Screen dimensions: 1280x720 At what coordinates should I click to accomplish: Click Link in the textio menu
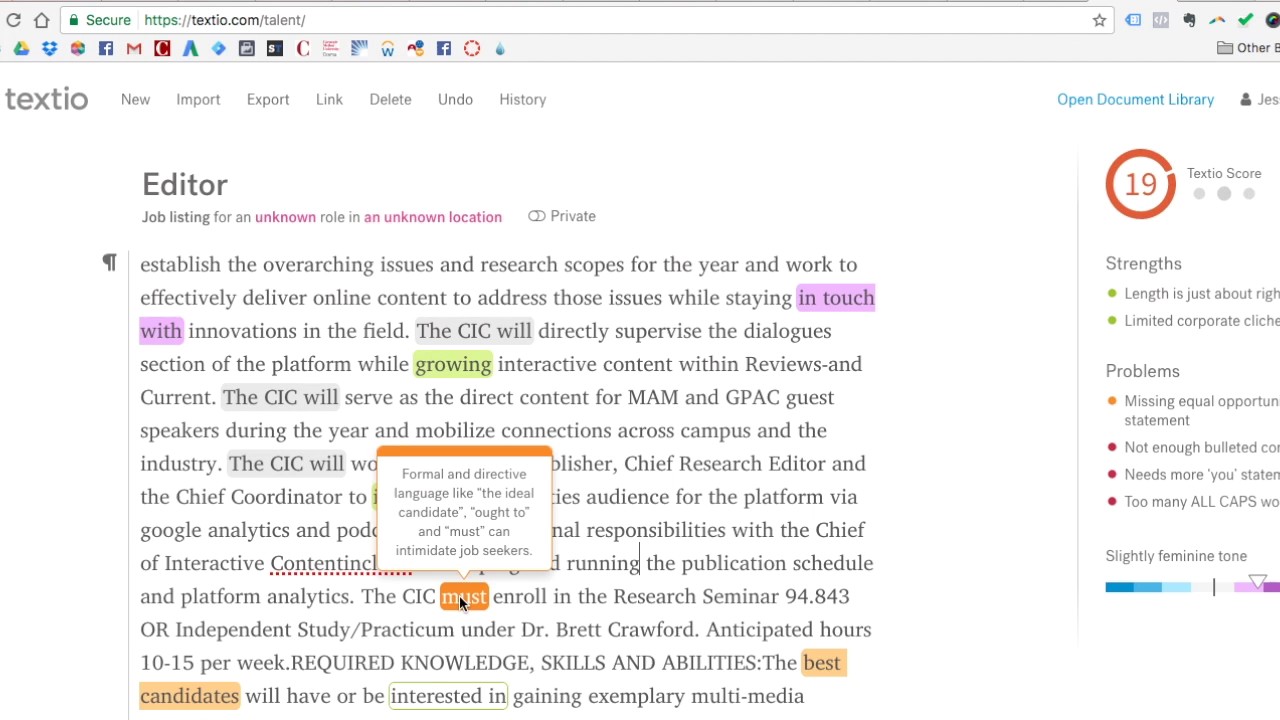pos(329,100)
